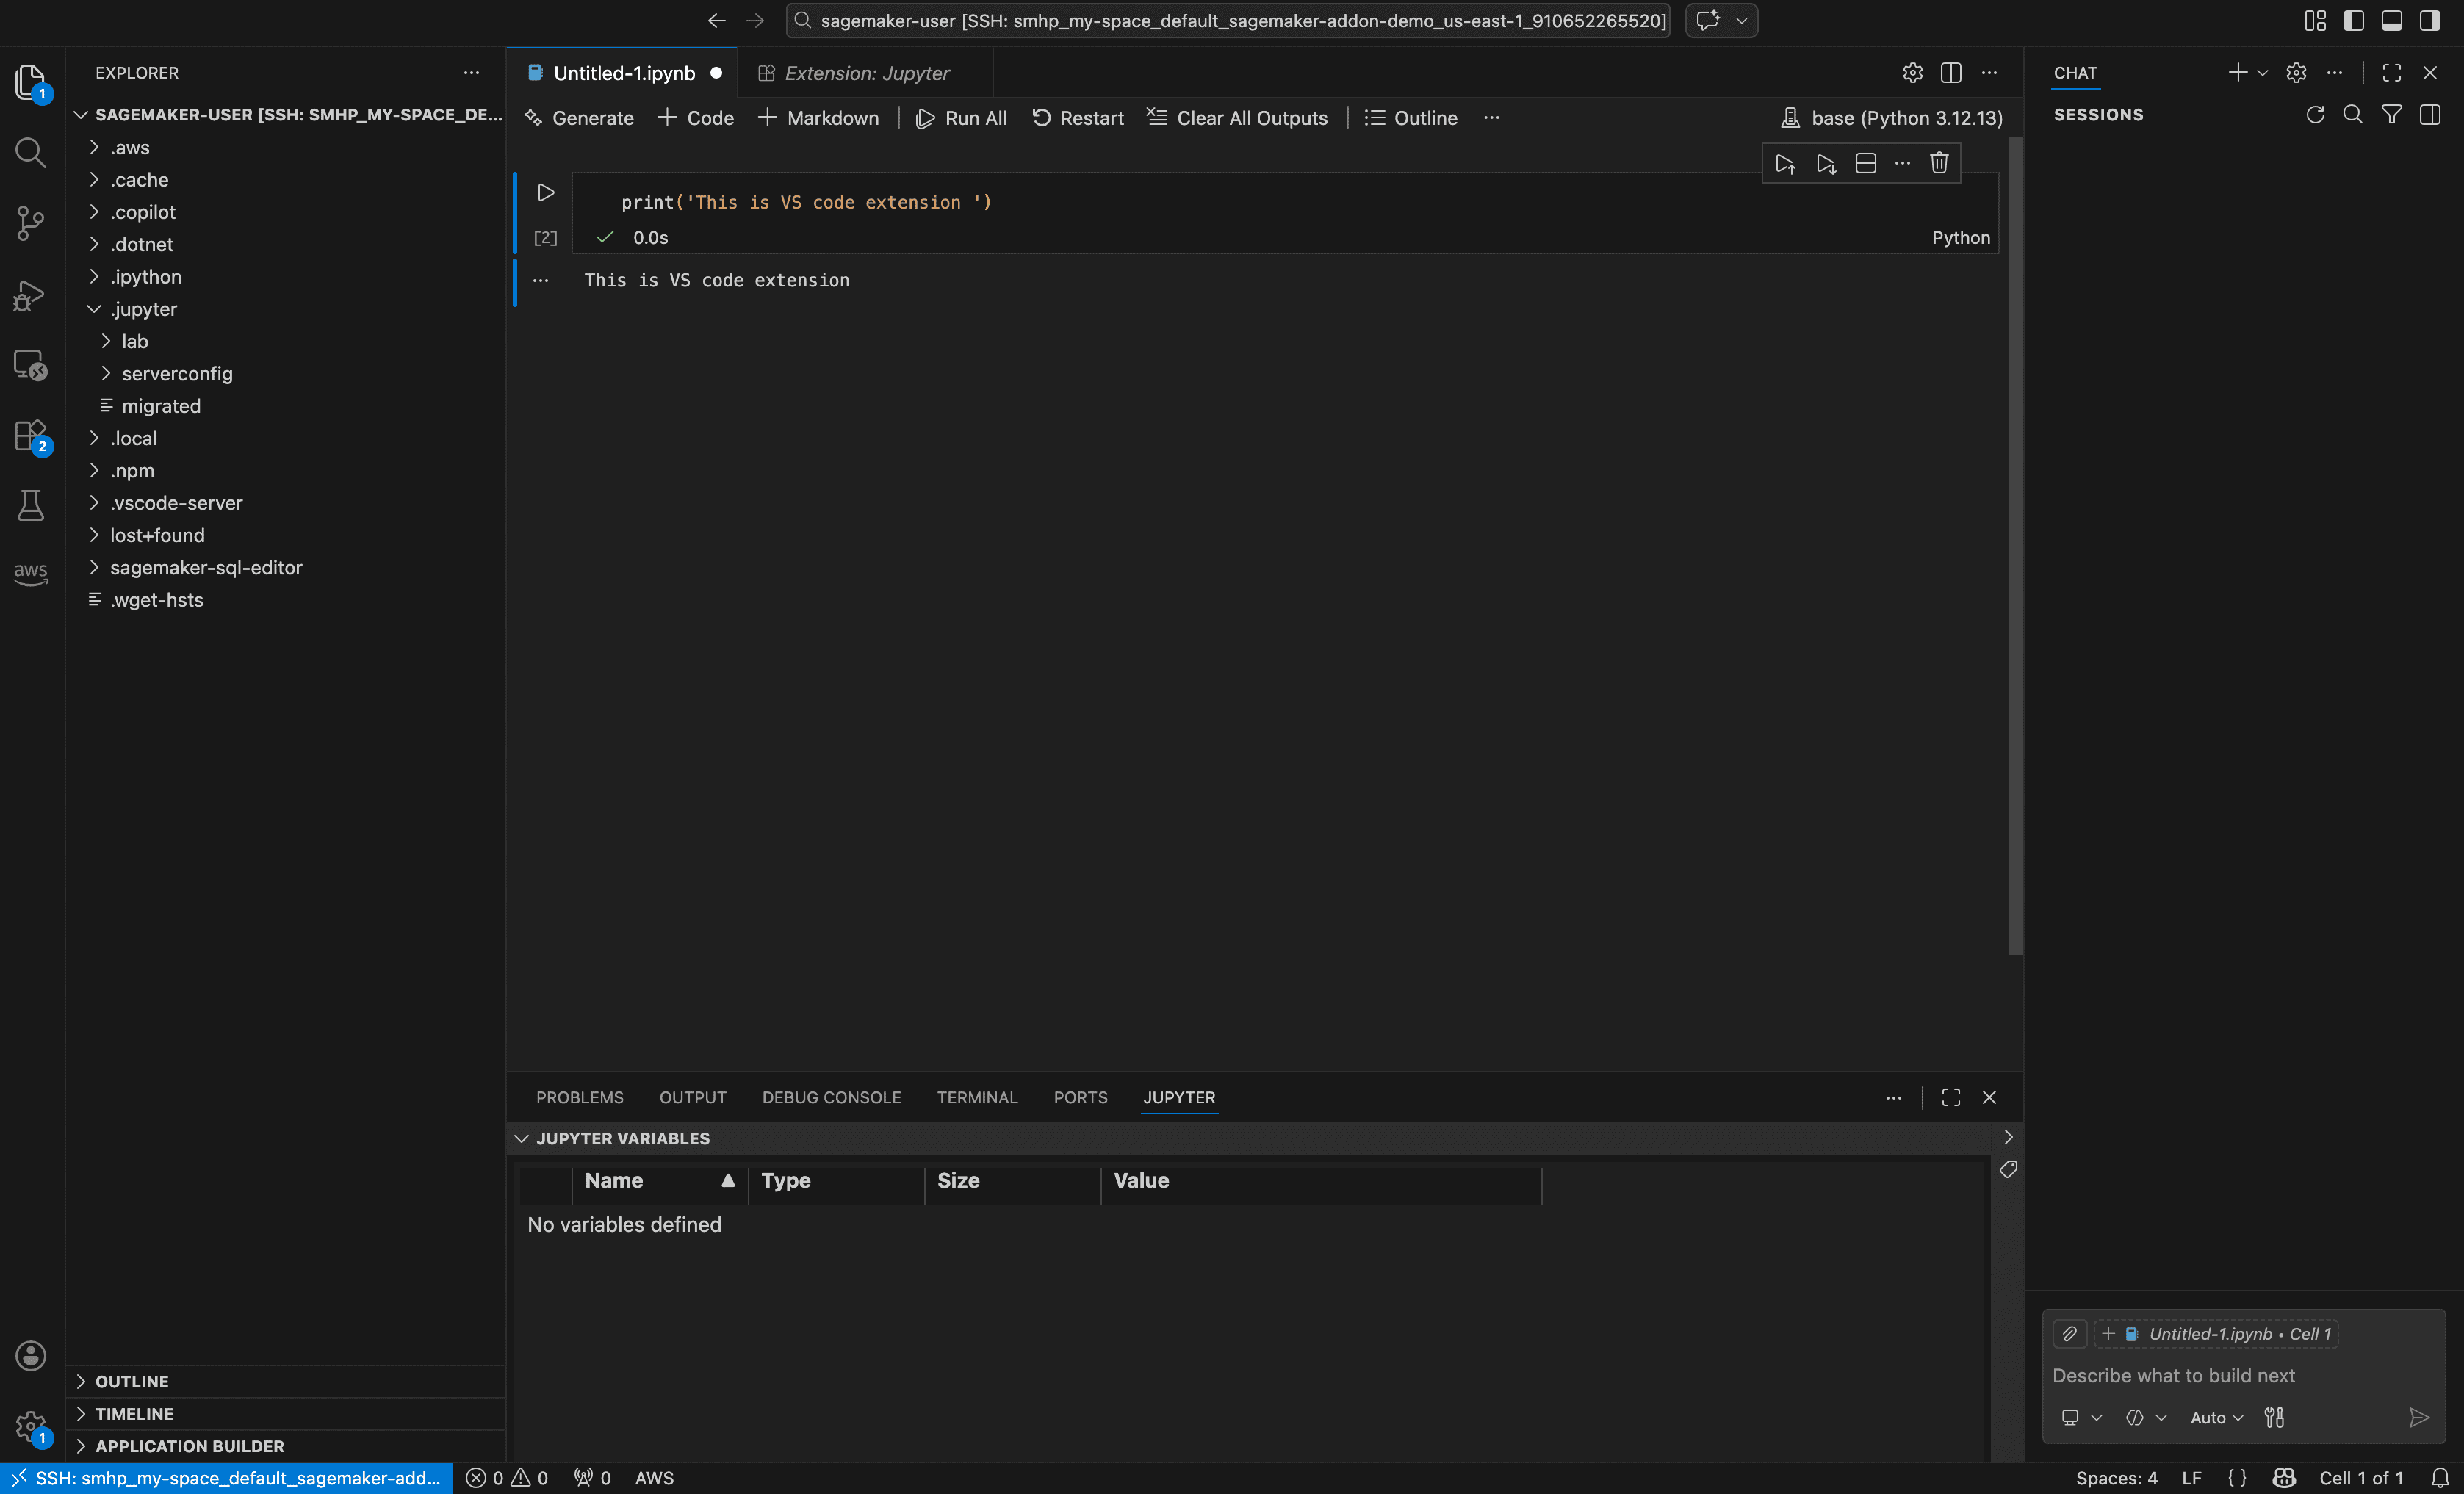The image size is (2464, 1494).
Task: Click the Delete Cell trash icon
Action: (1939, 163)
